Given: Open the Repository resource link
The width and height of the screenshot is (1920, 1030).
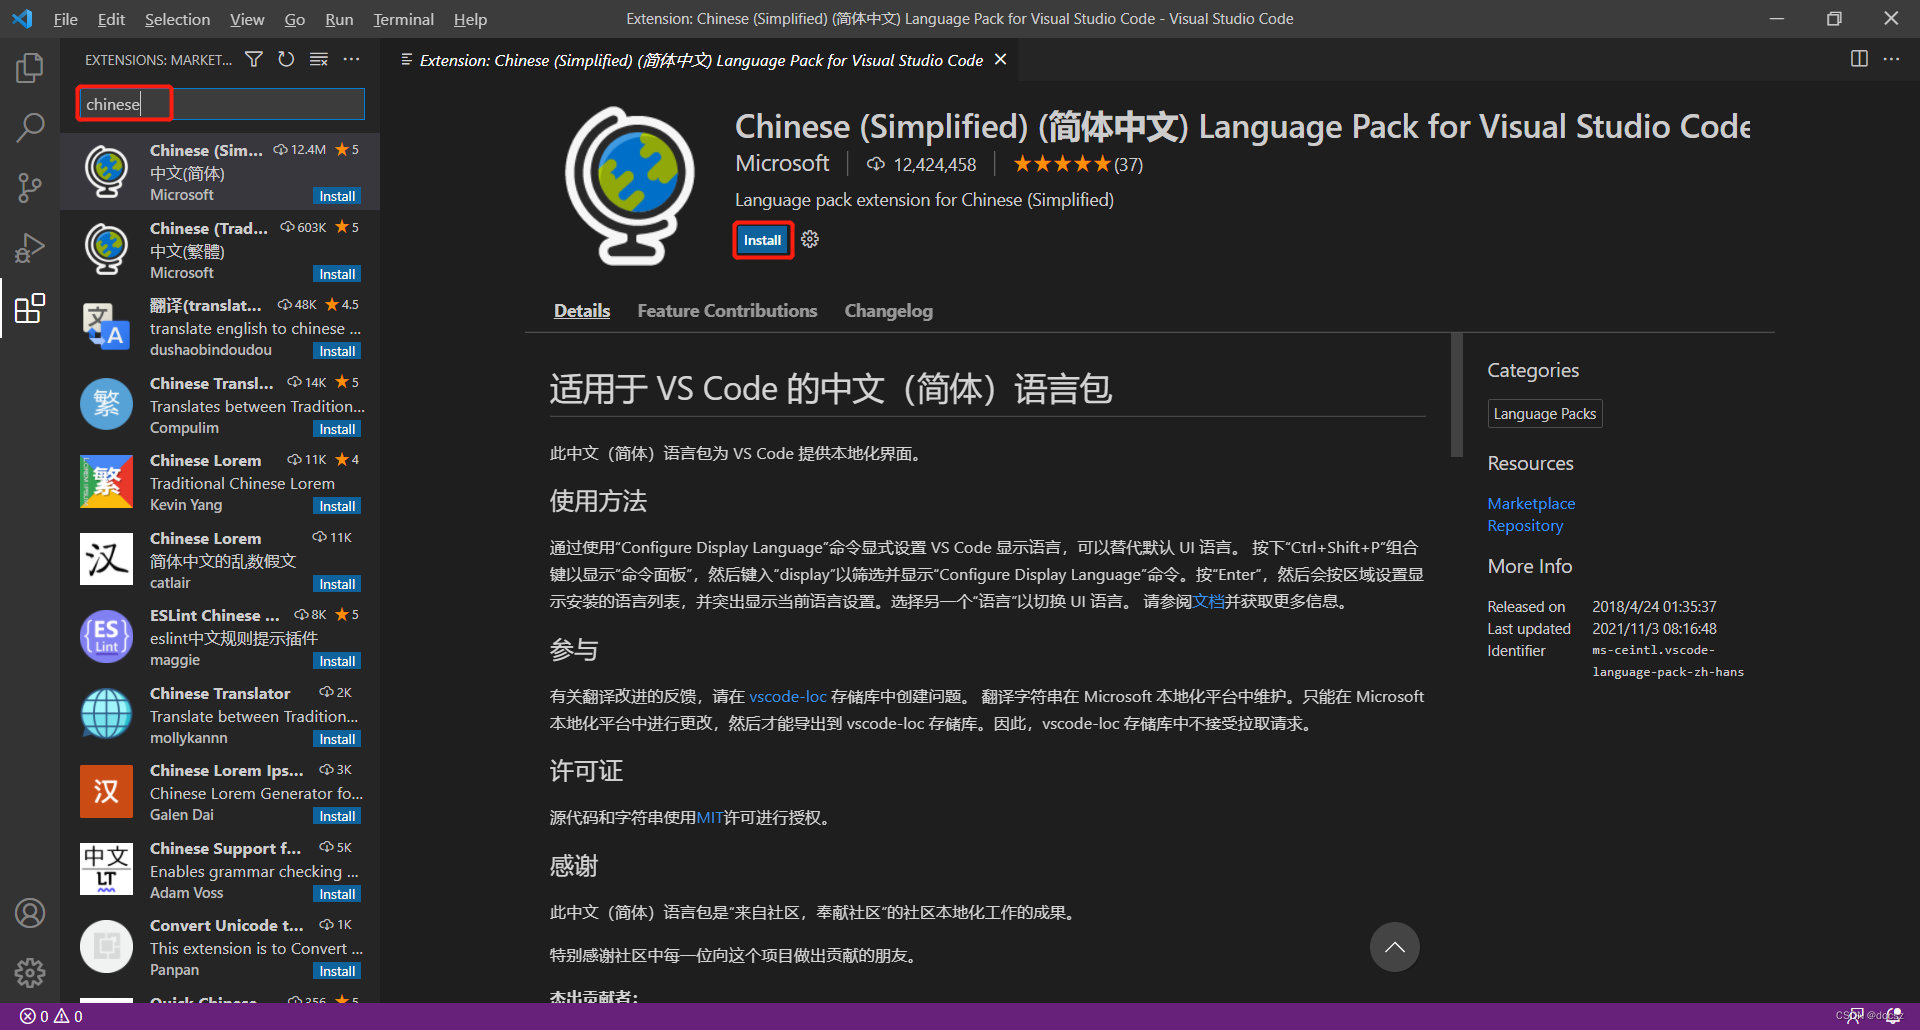Looking at the screenshot, I should pos(1525,525).
